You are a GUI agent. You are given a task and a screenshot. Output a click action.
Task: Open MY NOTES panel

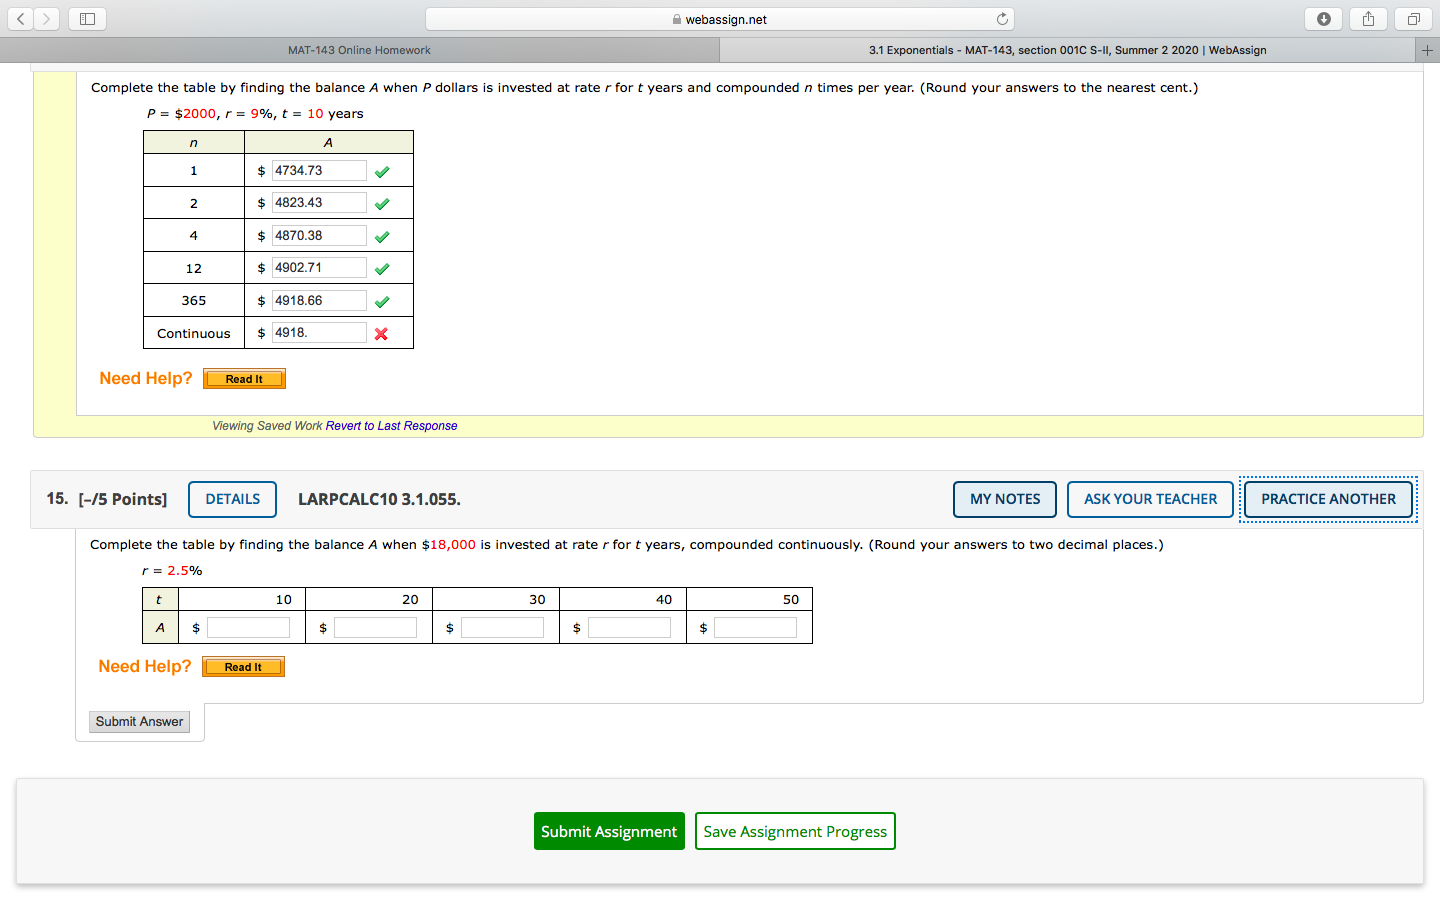click(x=1004, y=499)
